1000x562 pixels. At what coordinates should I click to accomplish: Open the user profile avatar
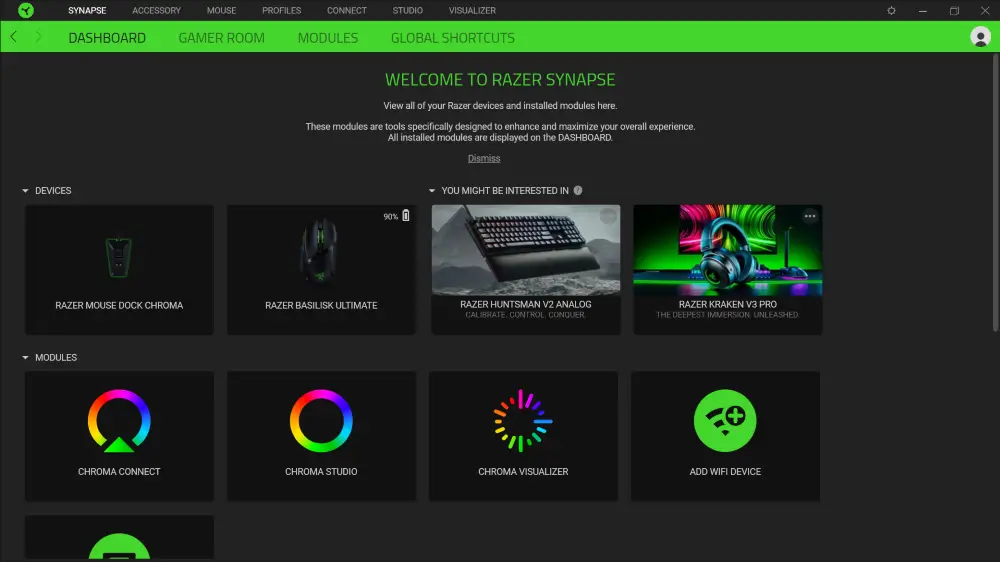tap(980, 37)
